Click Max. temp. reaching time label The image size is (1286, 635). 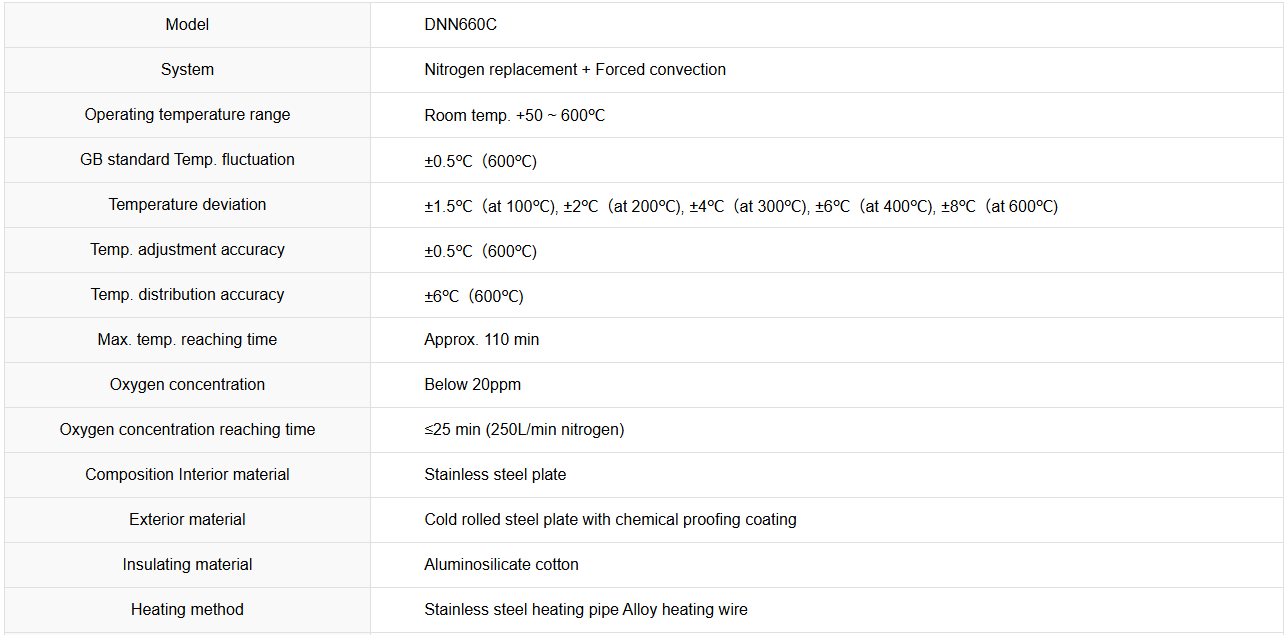click(x=187, y=340)
